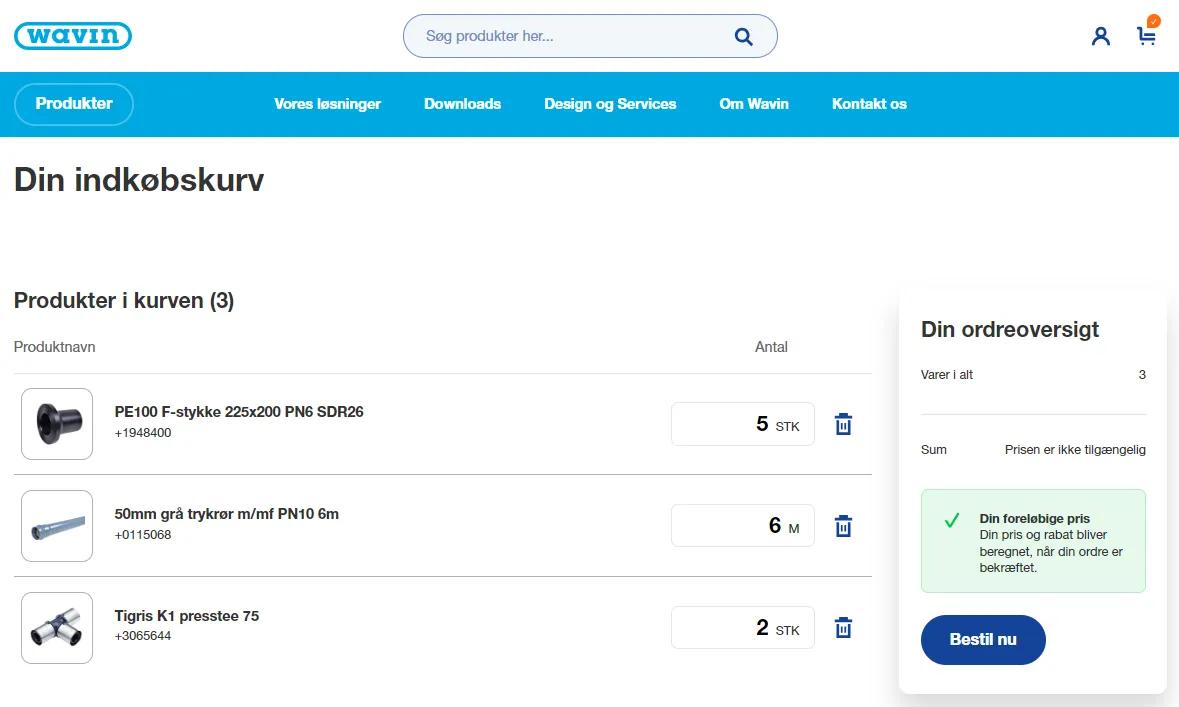Select item number +3065644

point(143,636)
